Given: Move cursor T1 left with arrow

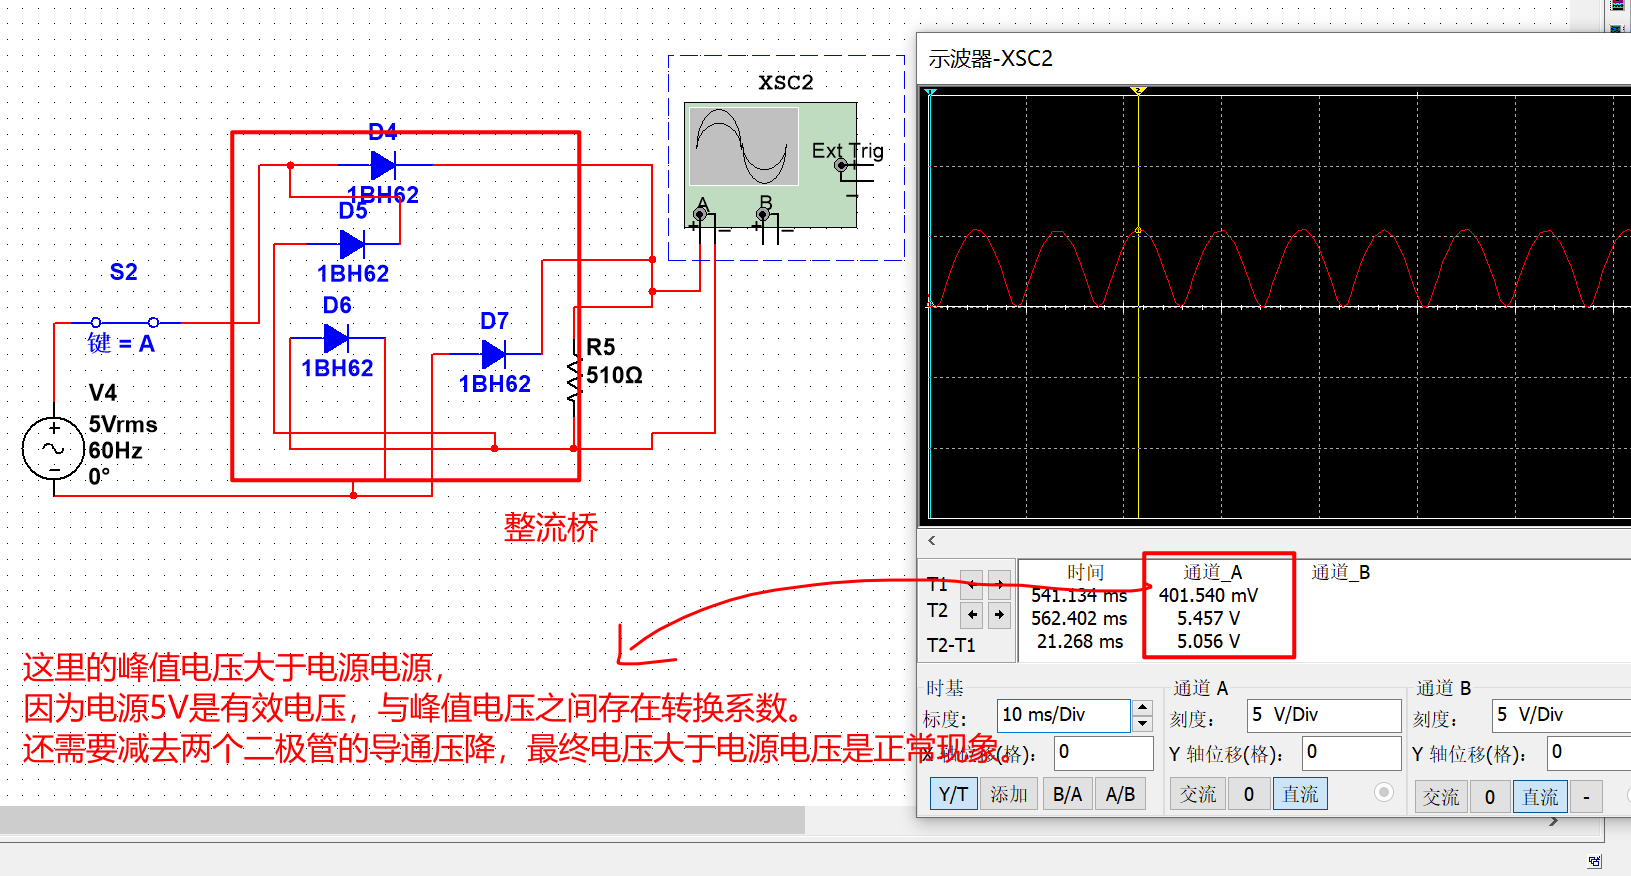Looking at the screenshot, I should point(972,583).
